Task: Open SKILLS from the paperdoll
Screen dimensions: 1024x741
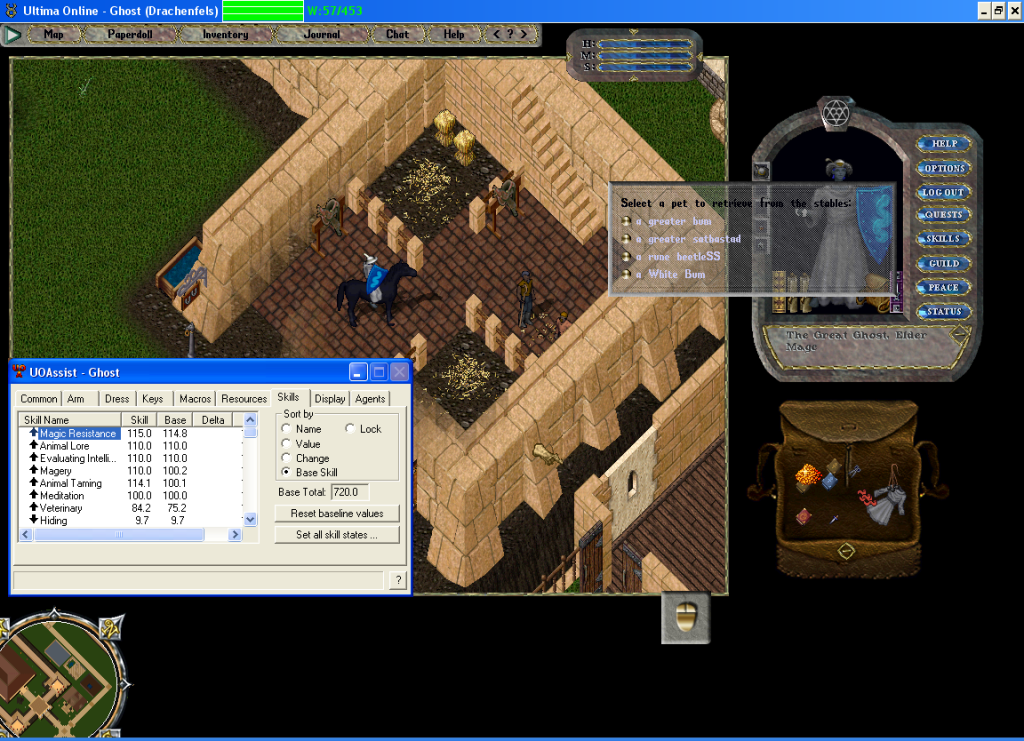Action: 943,238
